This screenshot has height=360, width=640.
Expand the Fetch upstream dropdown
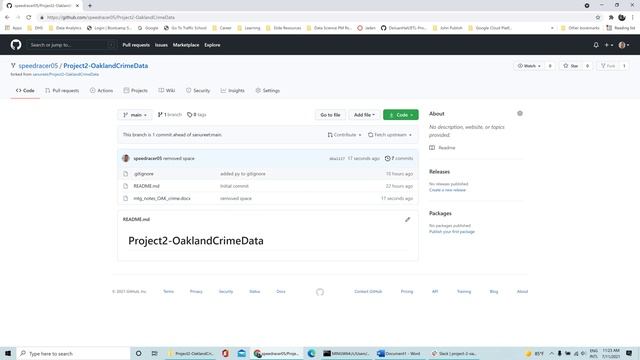390,135
